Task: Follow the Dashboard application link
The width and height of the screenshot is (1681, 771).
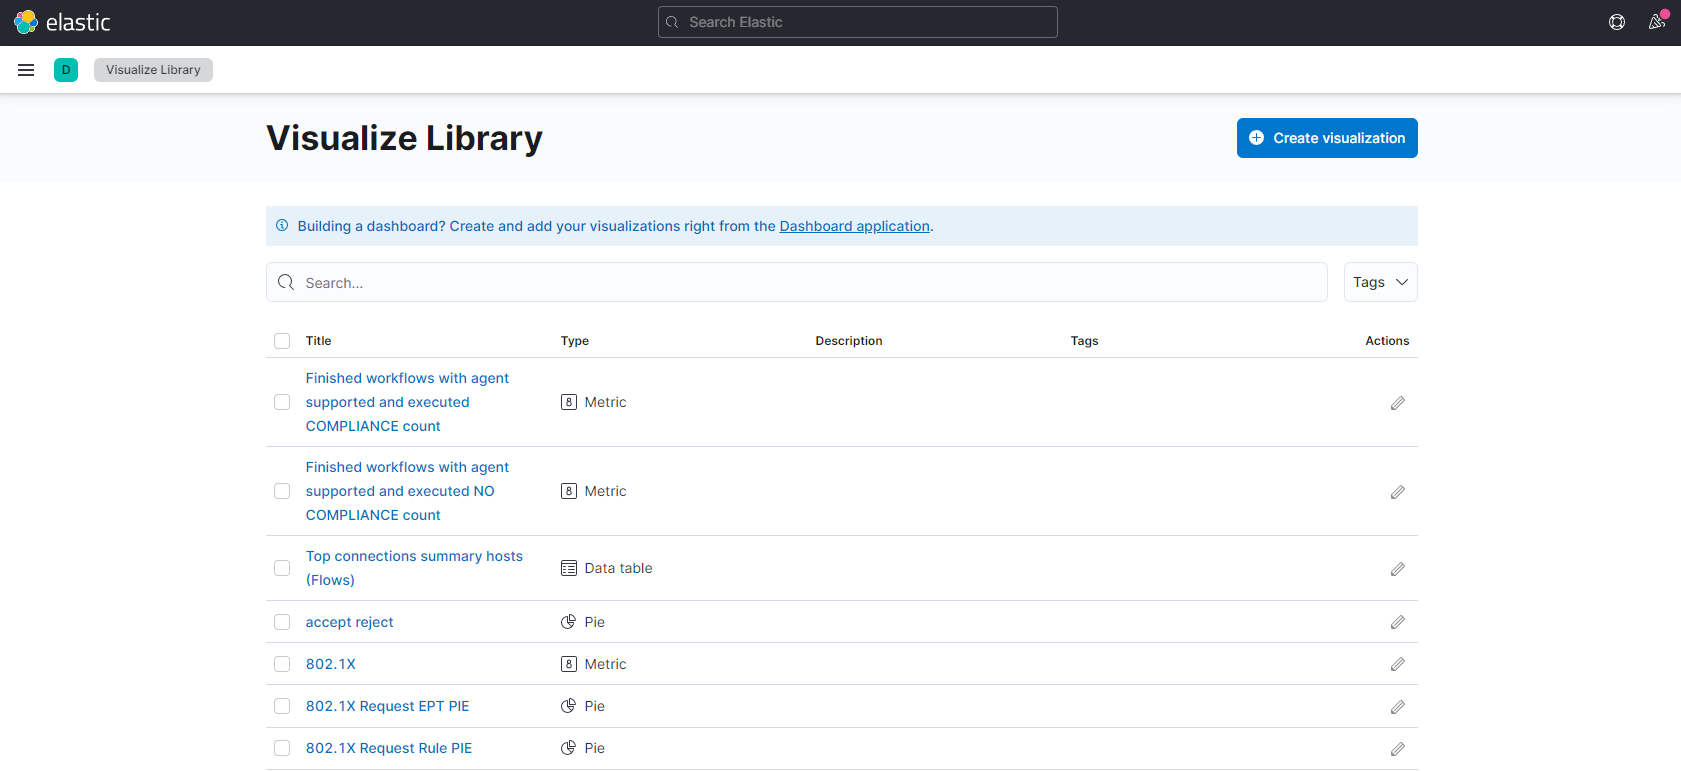Action: click(x=854, y=226)
